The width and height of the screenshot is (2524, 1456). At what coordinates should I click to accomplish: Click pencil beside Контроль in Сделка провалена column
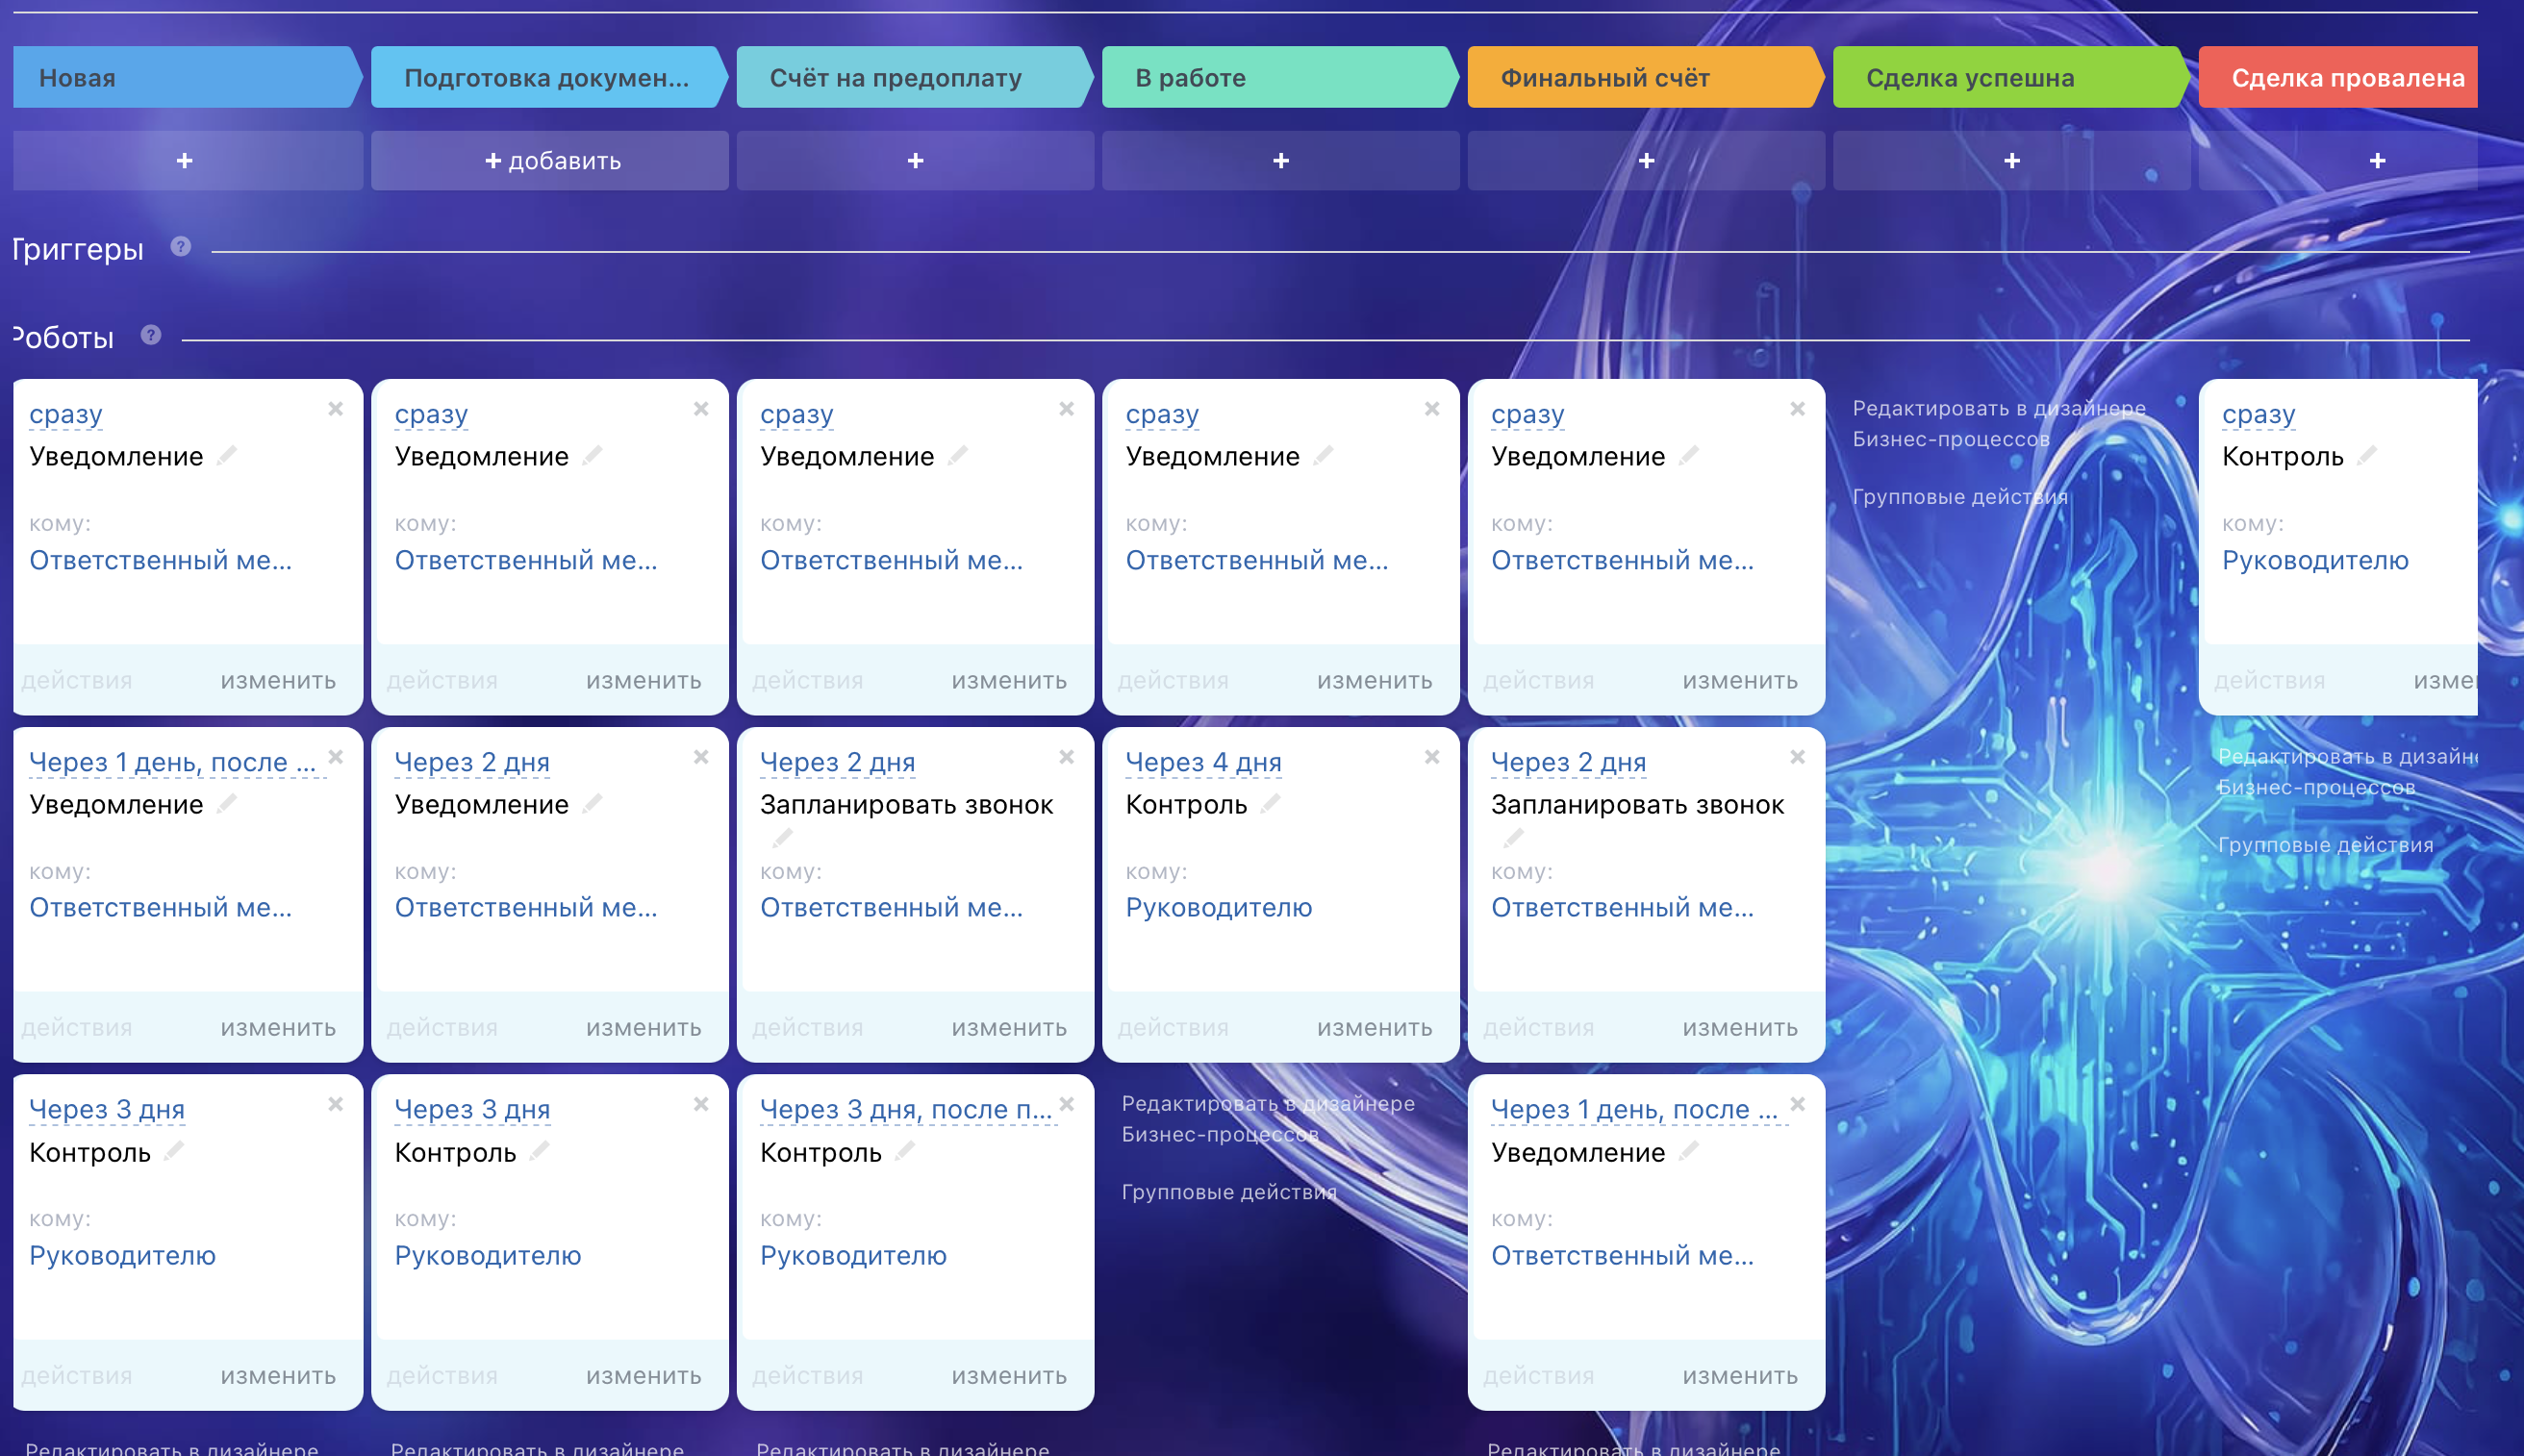[2367, 455]
